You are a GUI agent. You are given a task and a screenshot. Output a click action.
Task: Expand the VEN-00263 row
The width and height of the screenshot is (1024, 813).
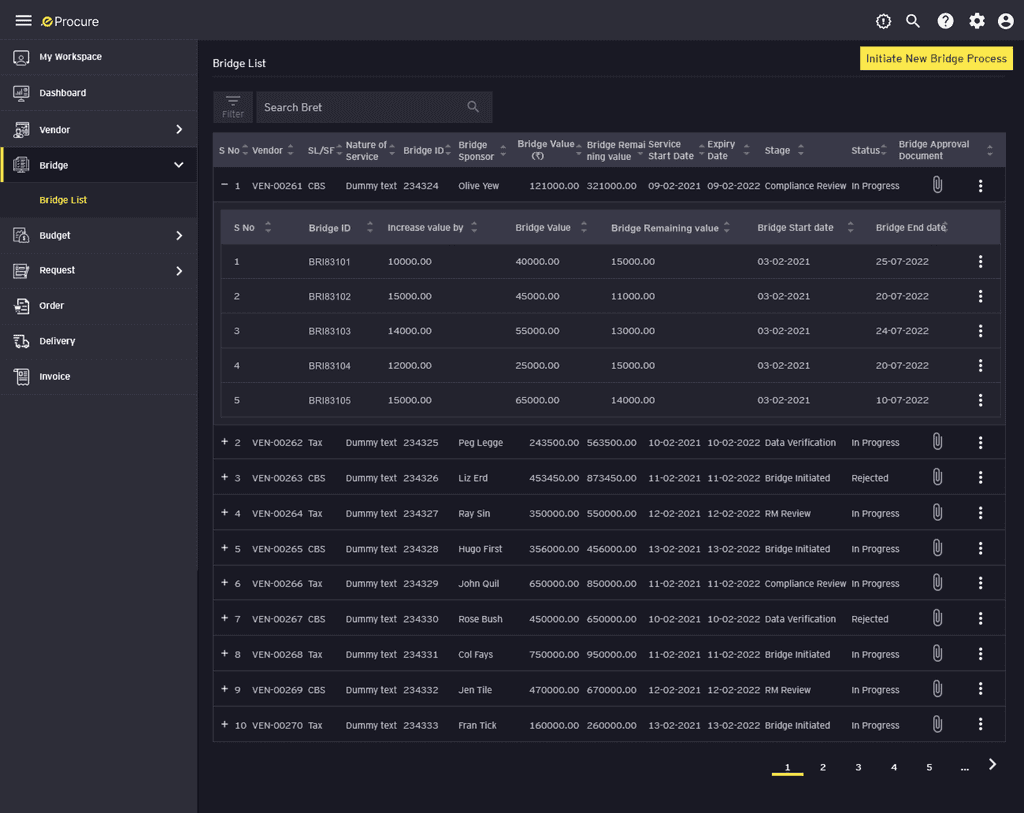224,477
